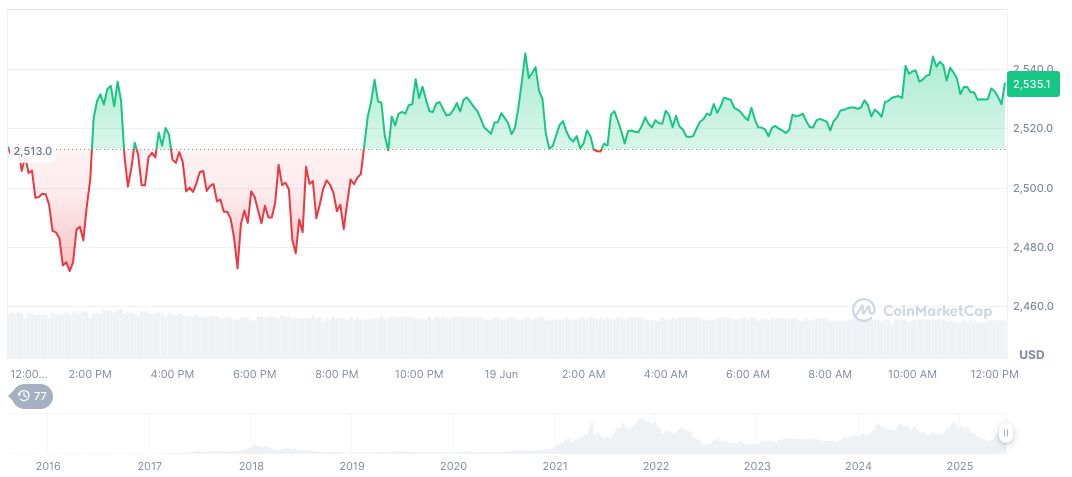Click the timeline range slider handle
1072x477 pixels.
[1005, 433]
